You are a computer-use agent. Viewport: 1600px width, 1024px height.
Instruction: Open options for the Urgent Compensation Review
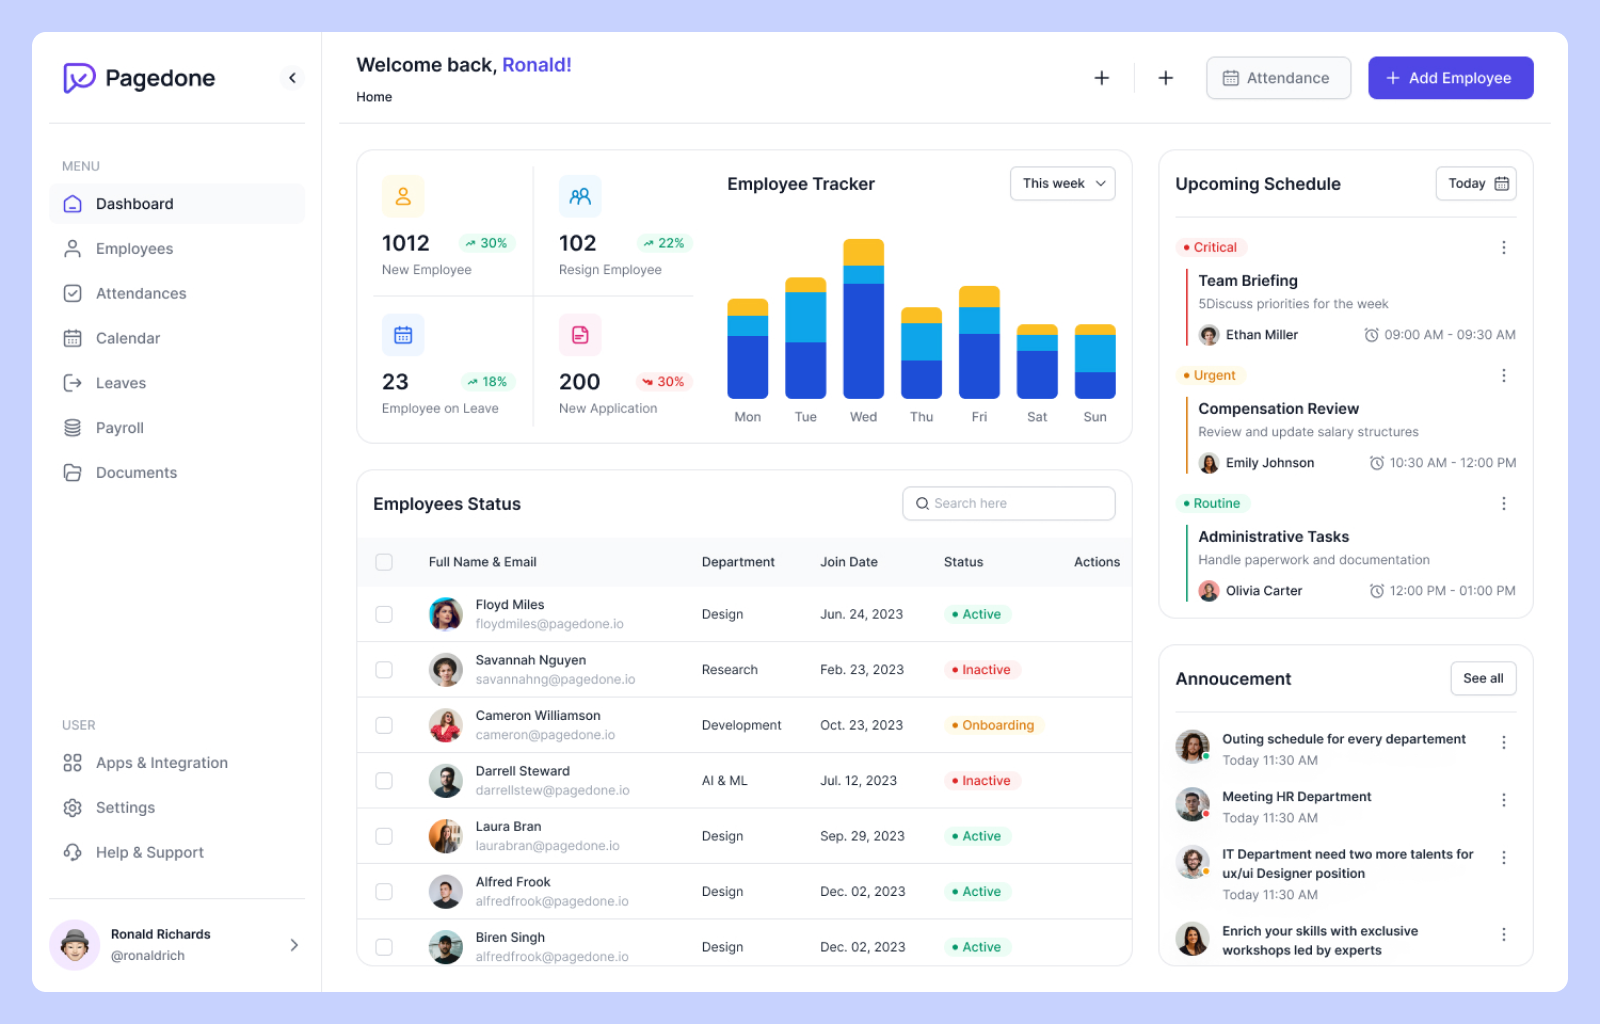click(1503, 376)
